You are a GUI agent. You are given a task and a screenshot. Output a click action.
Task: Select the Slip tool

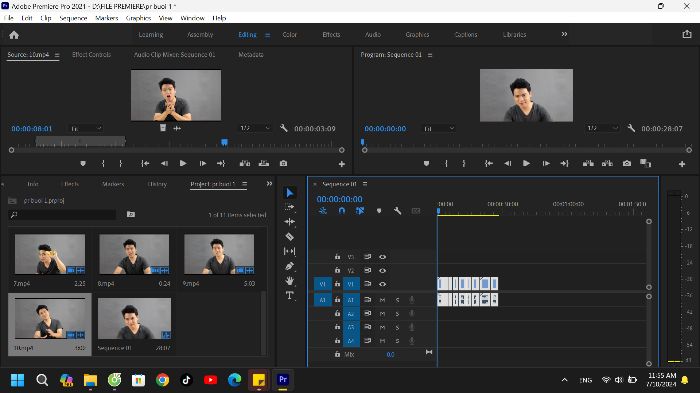click(x=290, y=251)
